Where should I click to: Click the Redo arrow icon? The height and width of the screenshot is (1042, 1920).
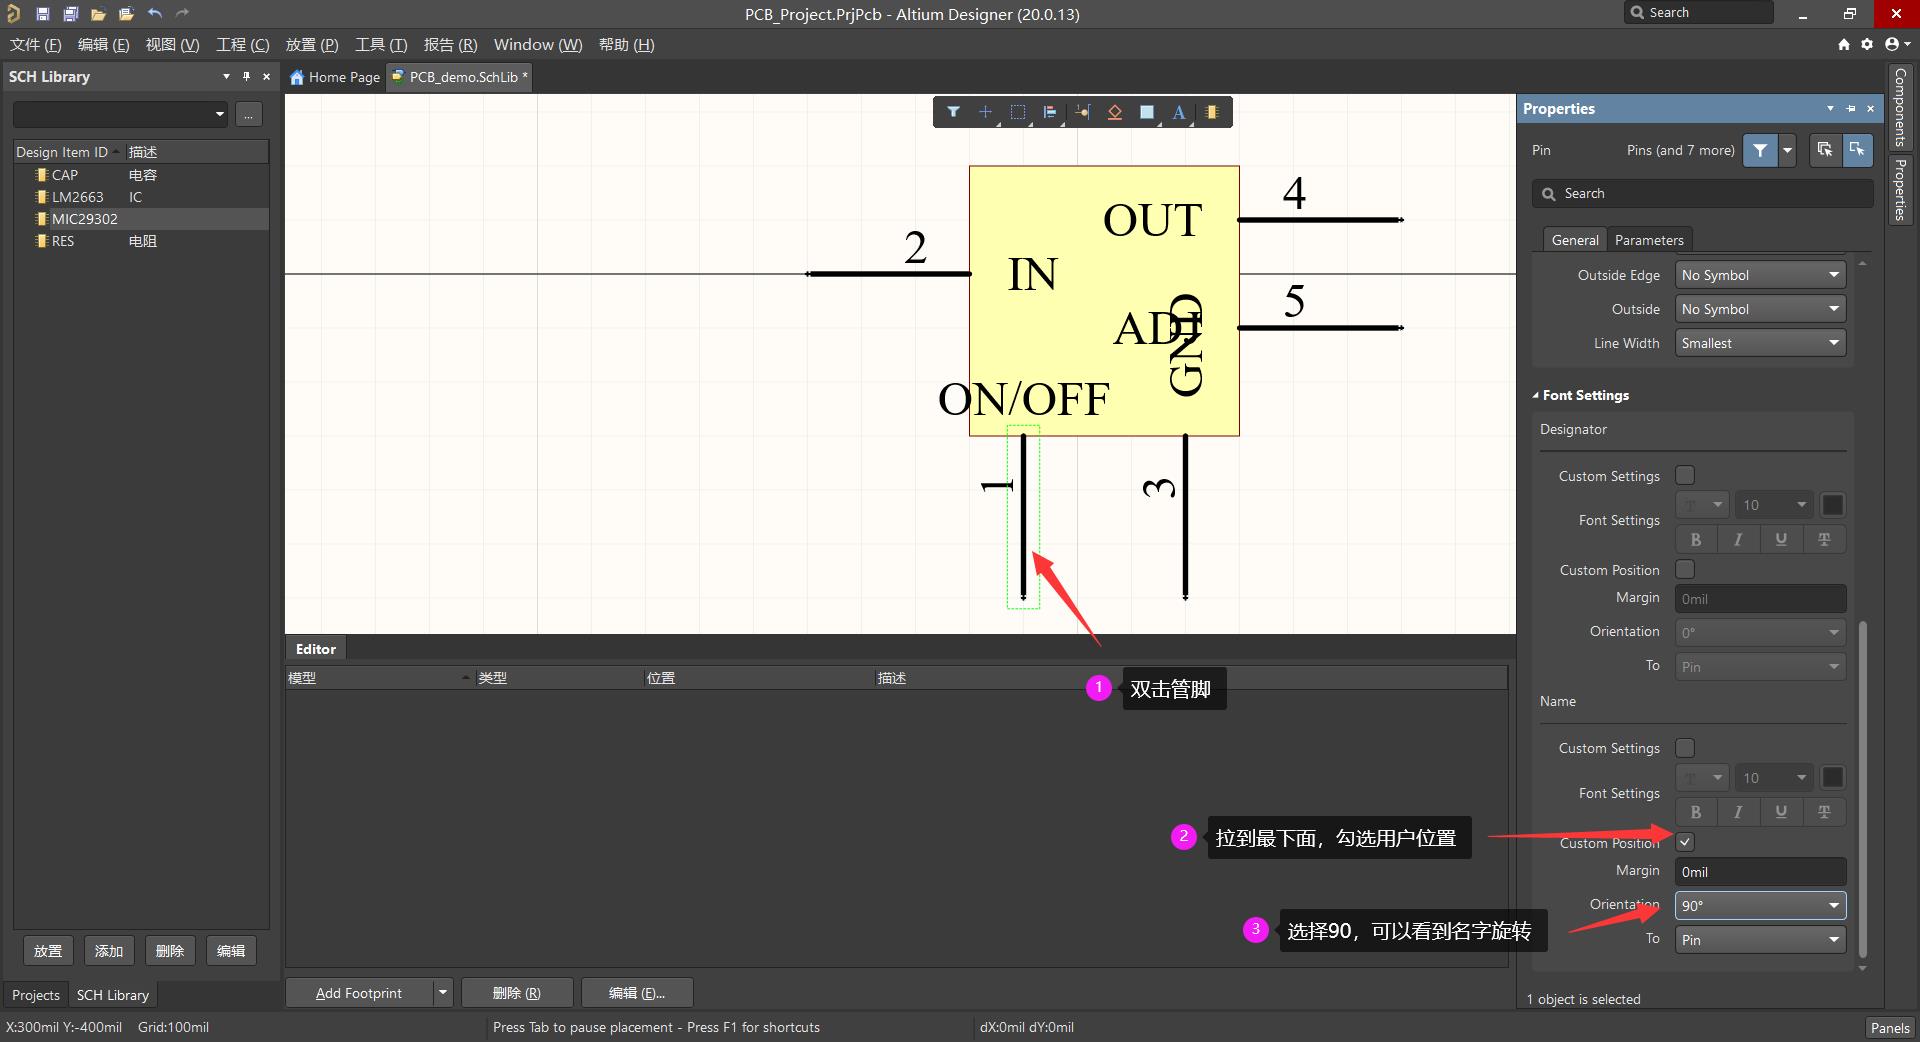tap(182, 14)
